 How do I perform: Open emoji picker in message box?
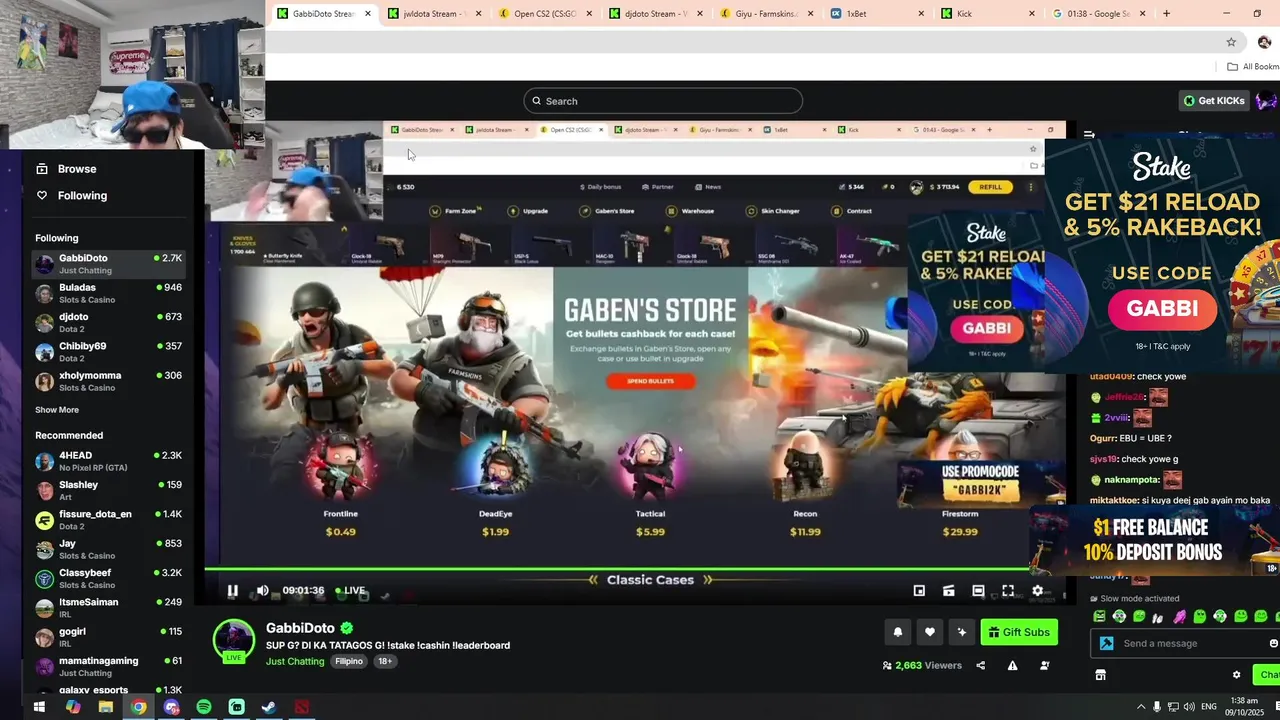(1273, 643)
